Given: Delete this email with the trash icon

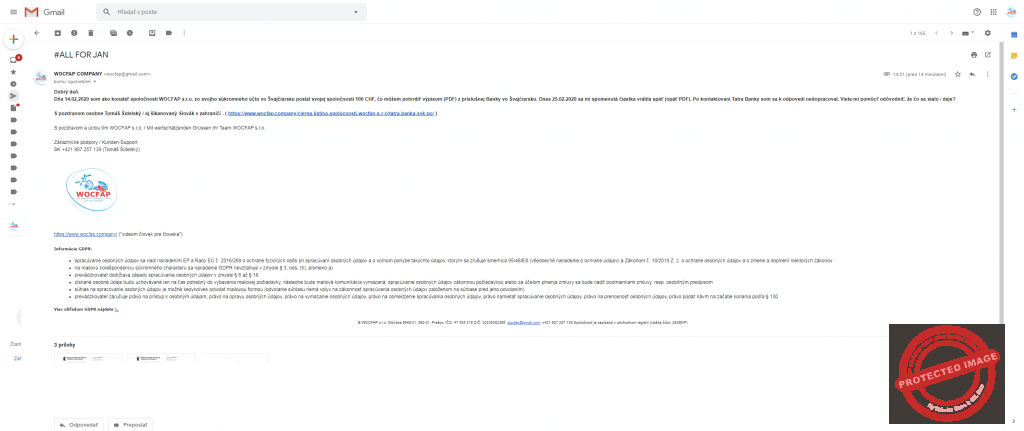Looking at the screenshot, I should [x=90, y=33].
